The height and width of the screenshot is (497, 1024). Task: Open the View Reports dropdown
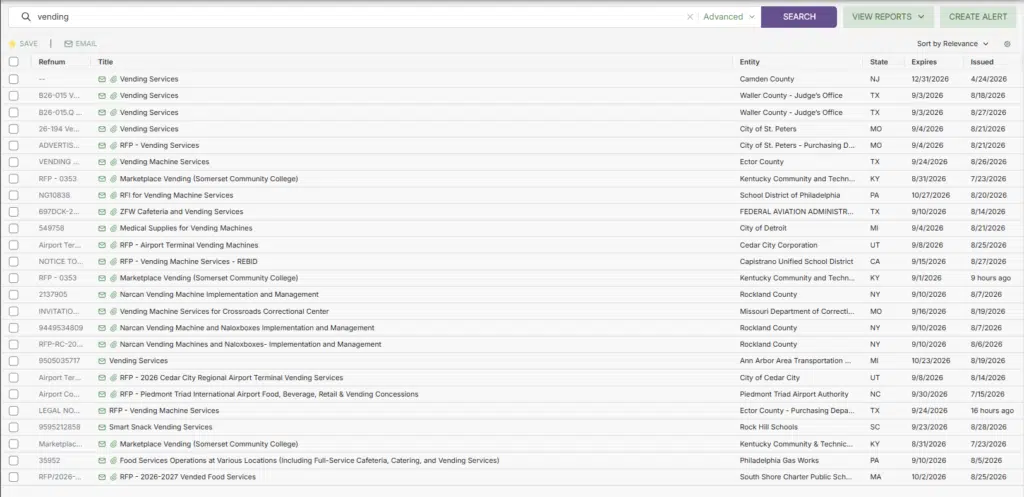pyautogui.click(x=888, y=17)
